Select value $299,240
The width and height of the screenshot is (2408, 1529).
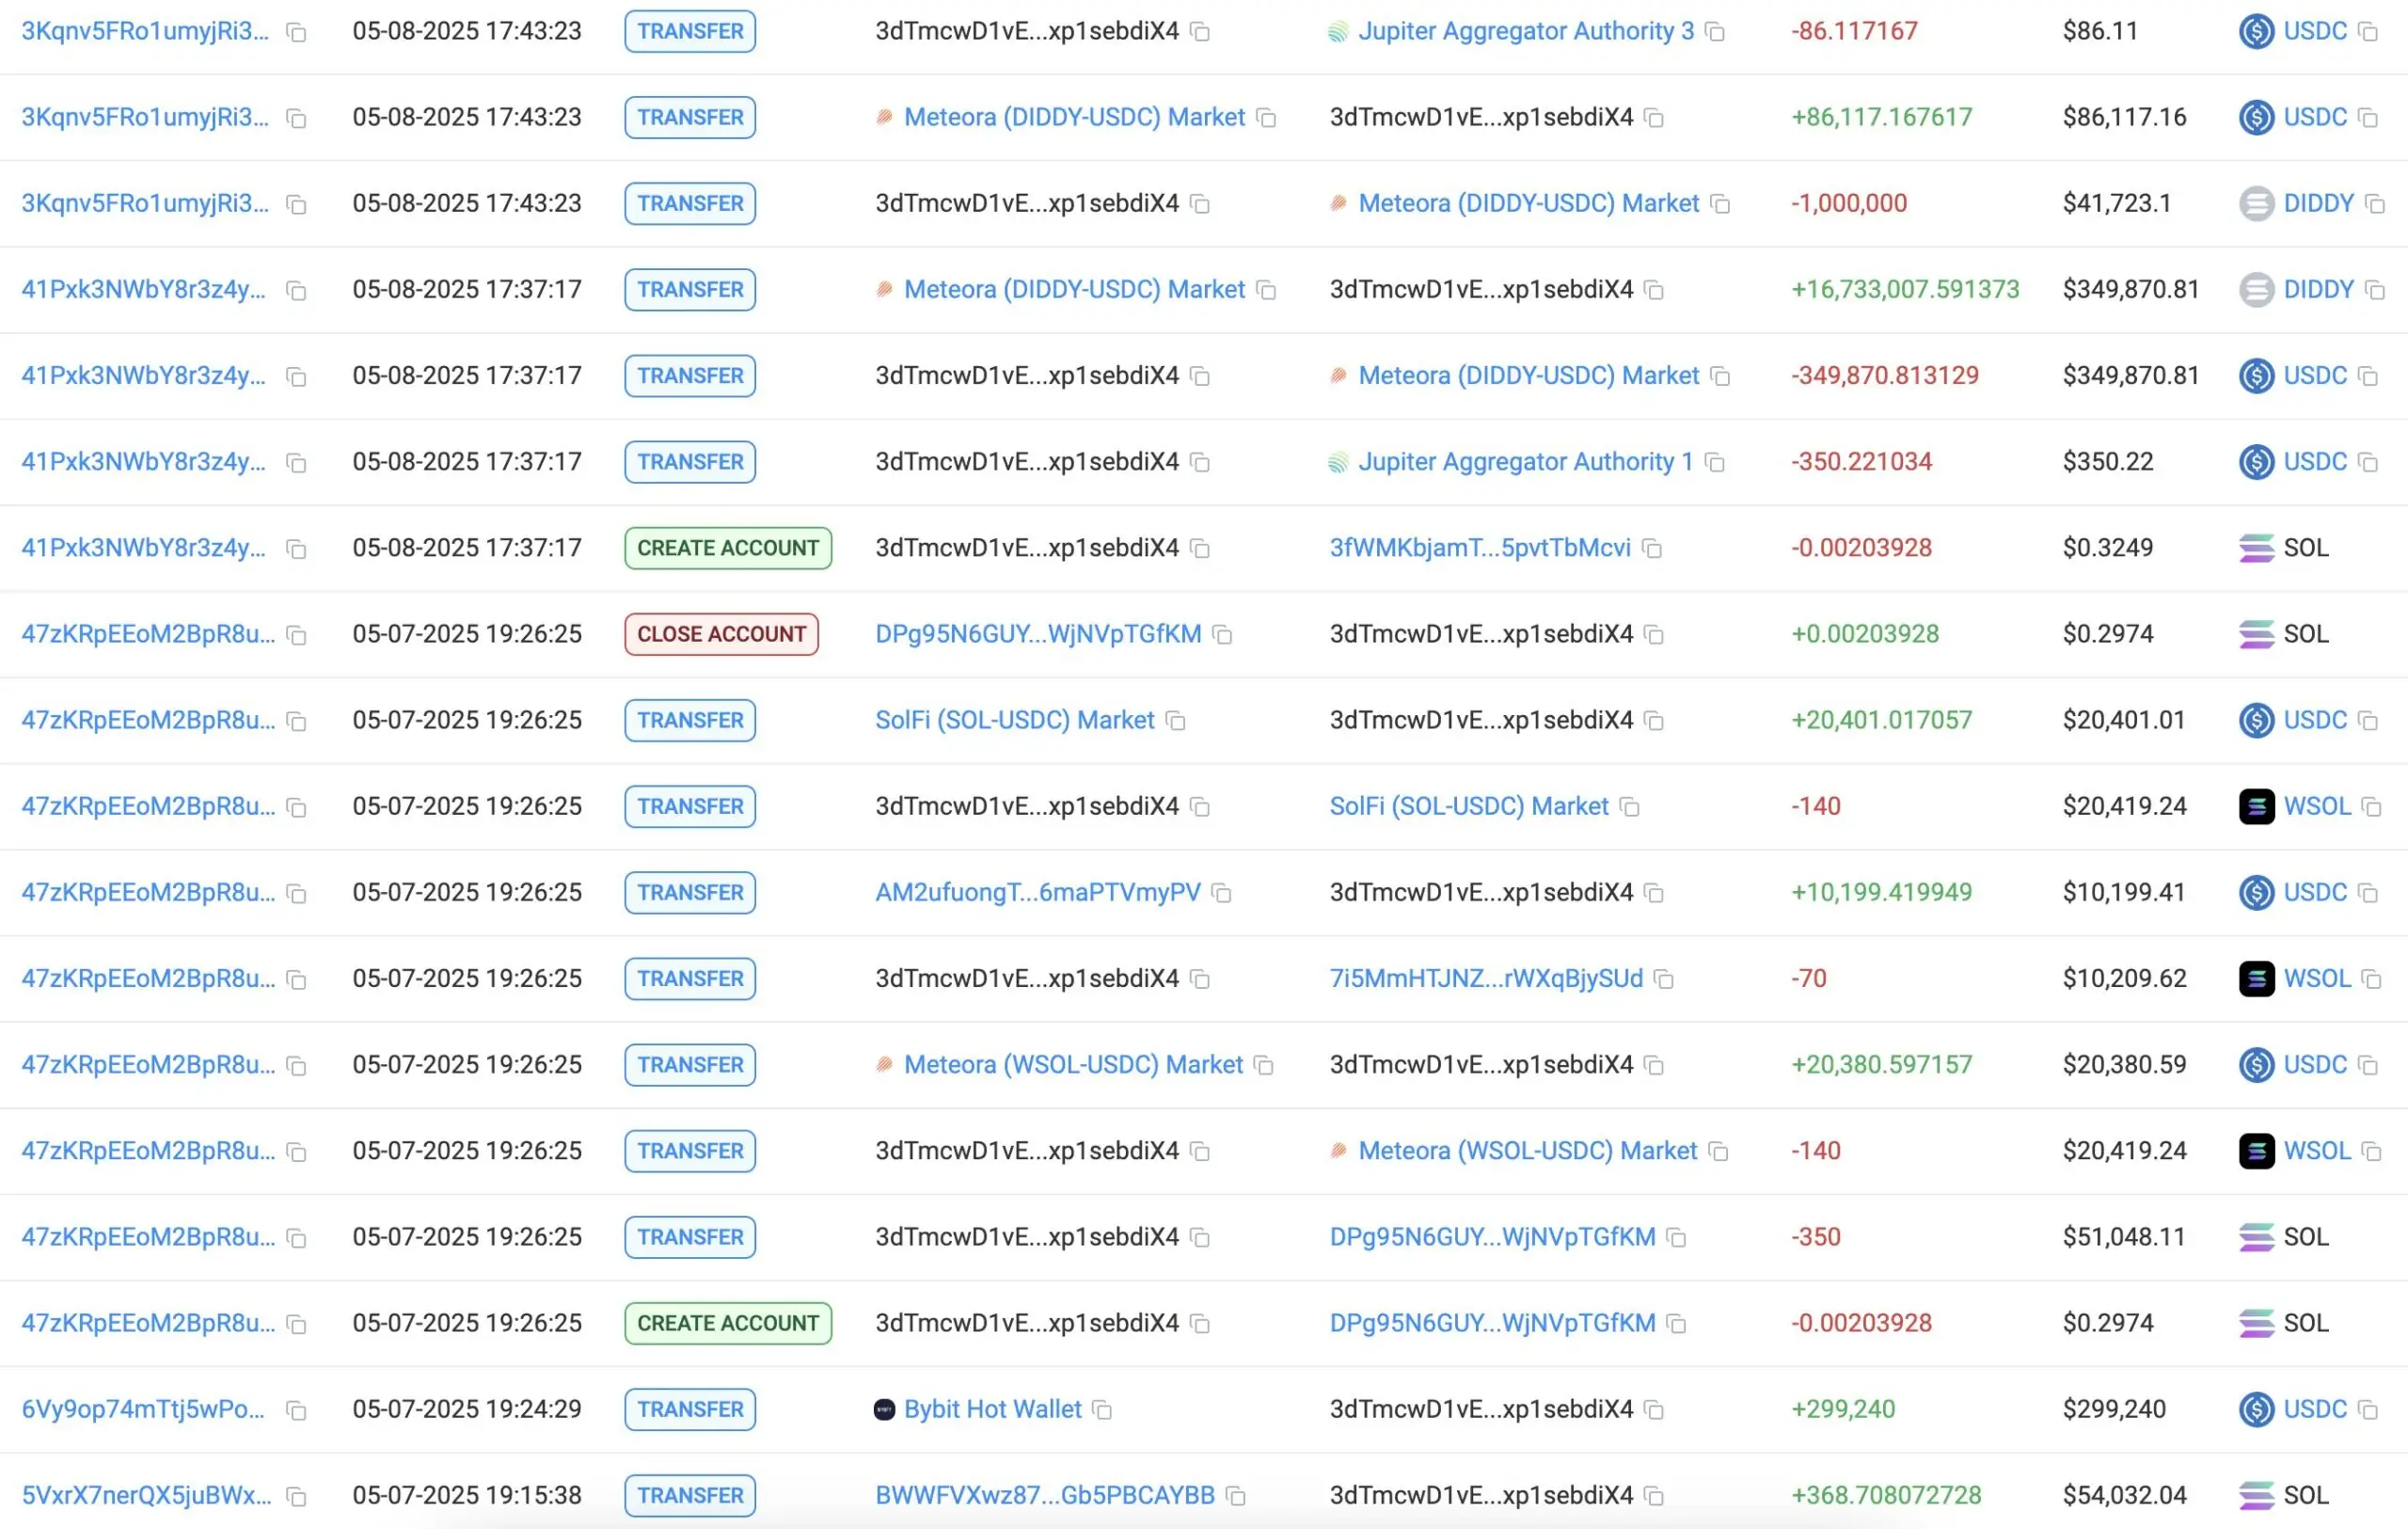[x=2114, y=1409]
